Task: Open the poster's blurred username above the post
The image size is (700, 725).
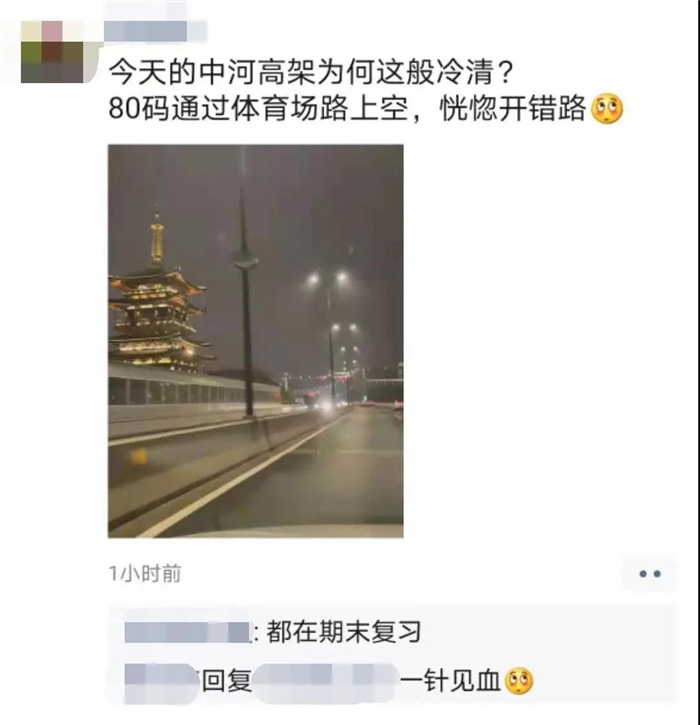Action: pyautogui.click(x=155, y=31)
